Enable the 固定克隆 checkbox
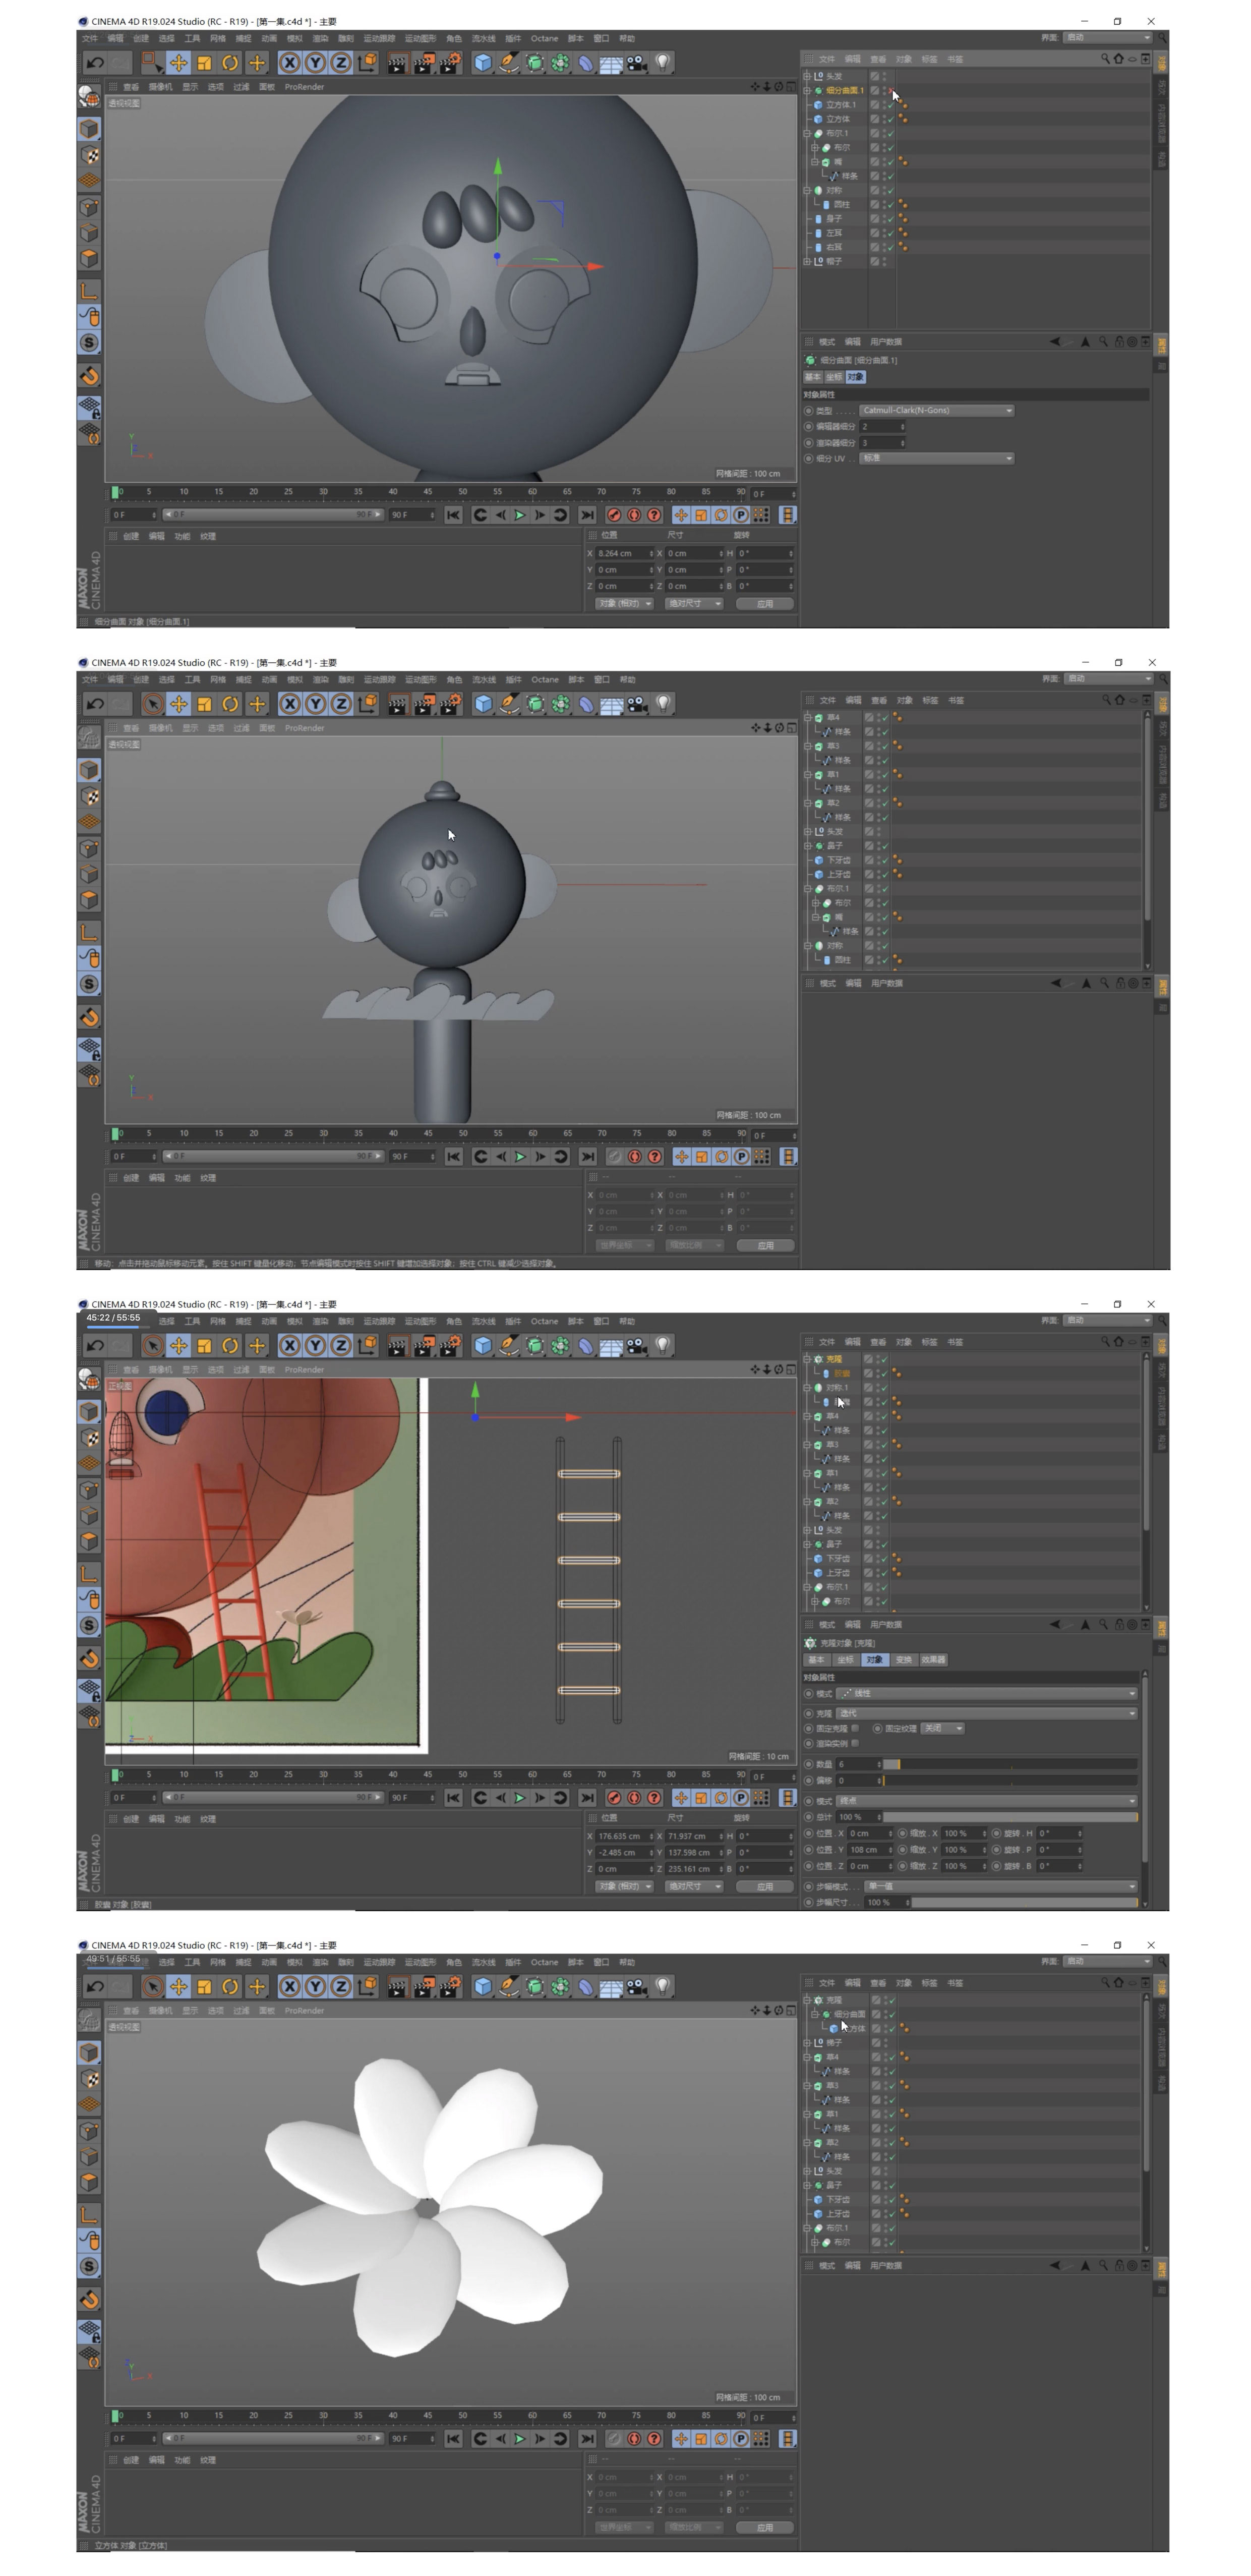Viewport: 1251px width, 2576px height. pyautogui.click(x=856, y=1728)
